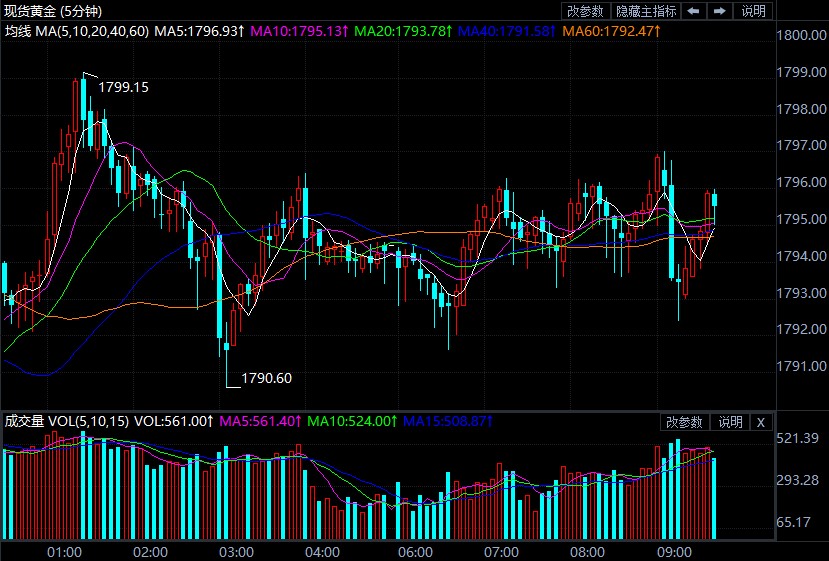Click the 1799.15 high price marker

[124, 87]
